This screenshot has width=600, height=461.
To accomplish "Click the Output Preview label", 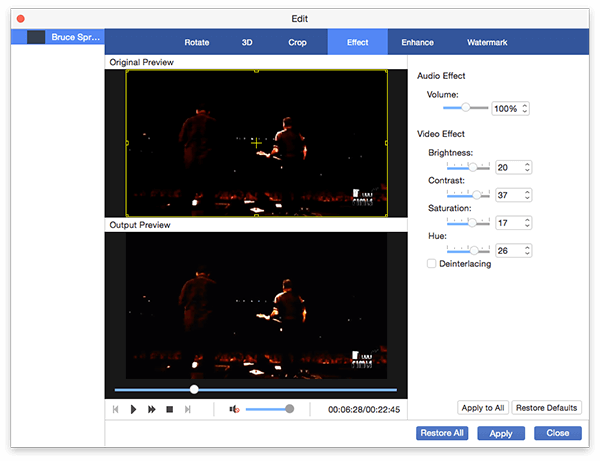I will pos(140,225).
